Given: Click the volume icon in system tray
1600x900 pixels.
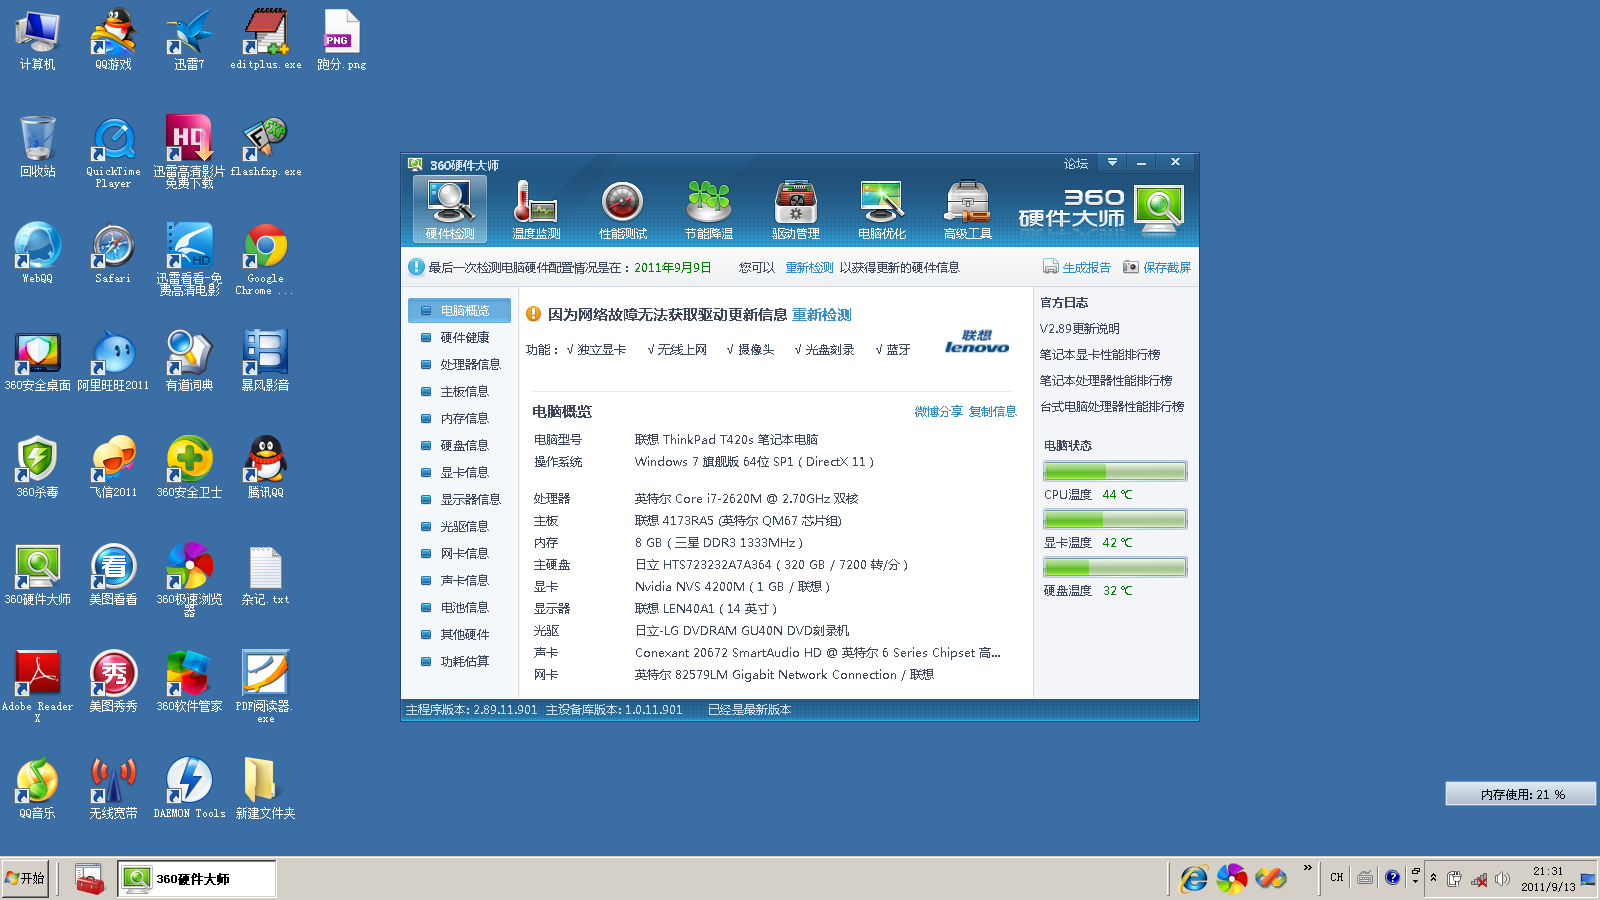Looking at the screenshot, I should tap(1502, 879).
